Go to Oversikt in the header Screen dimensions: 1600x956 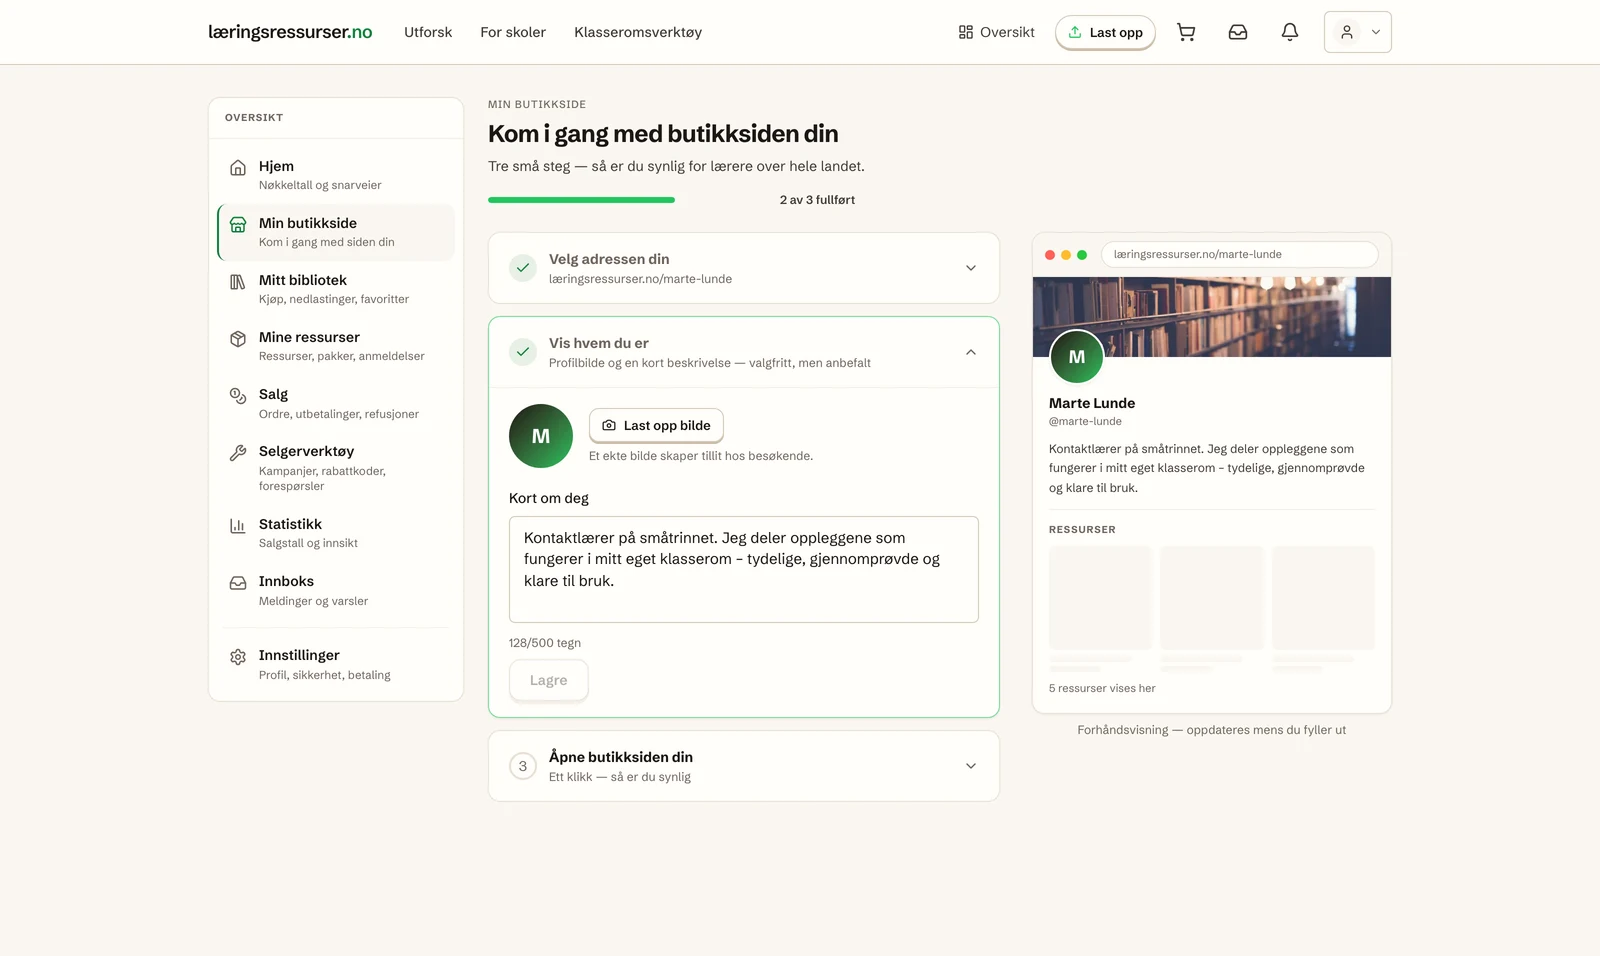(996, 32)
